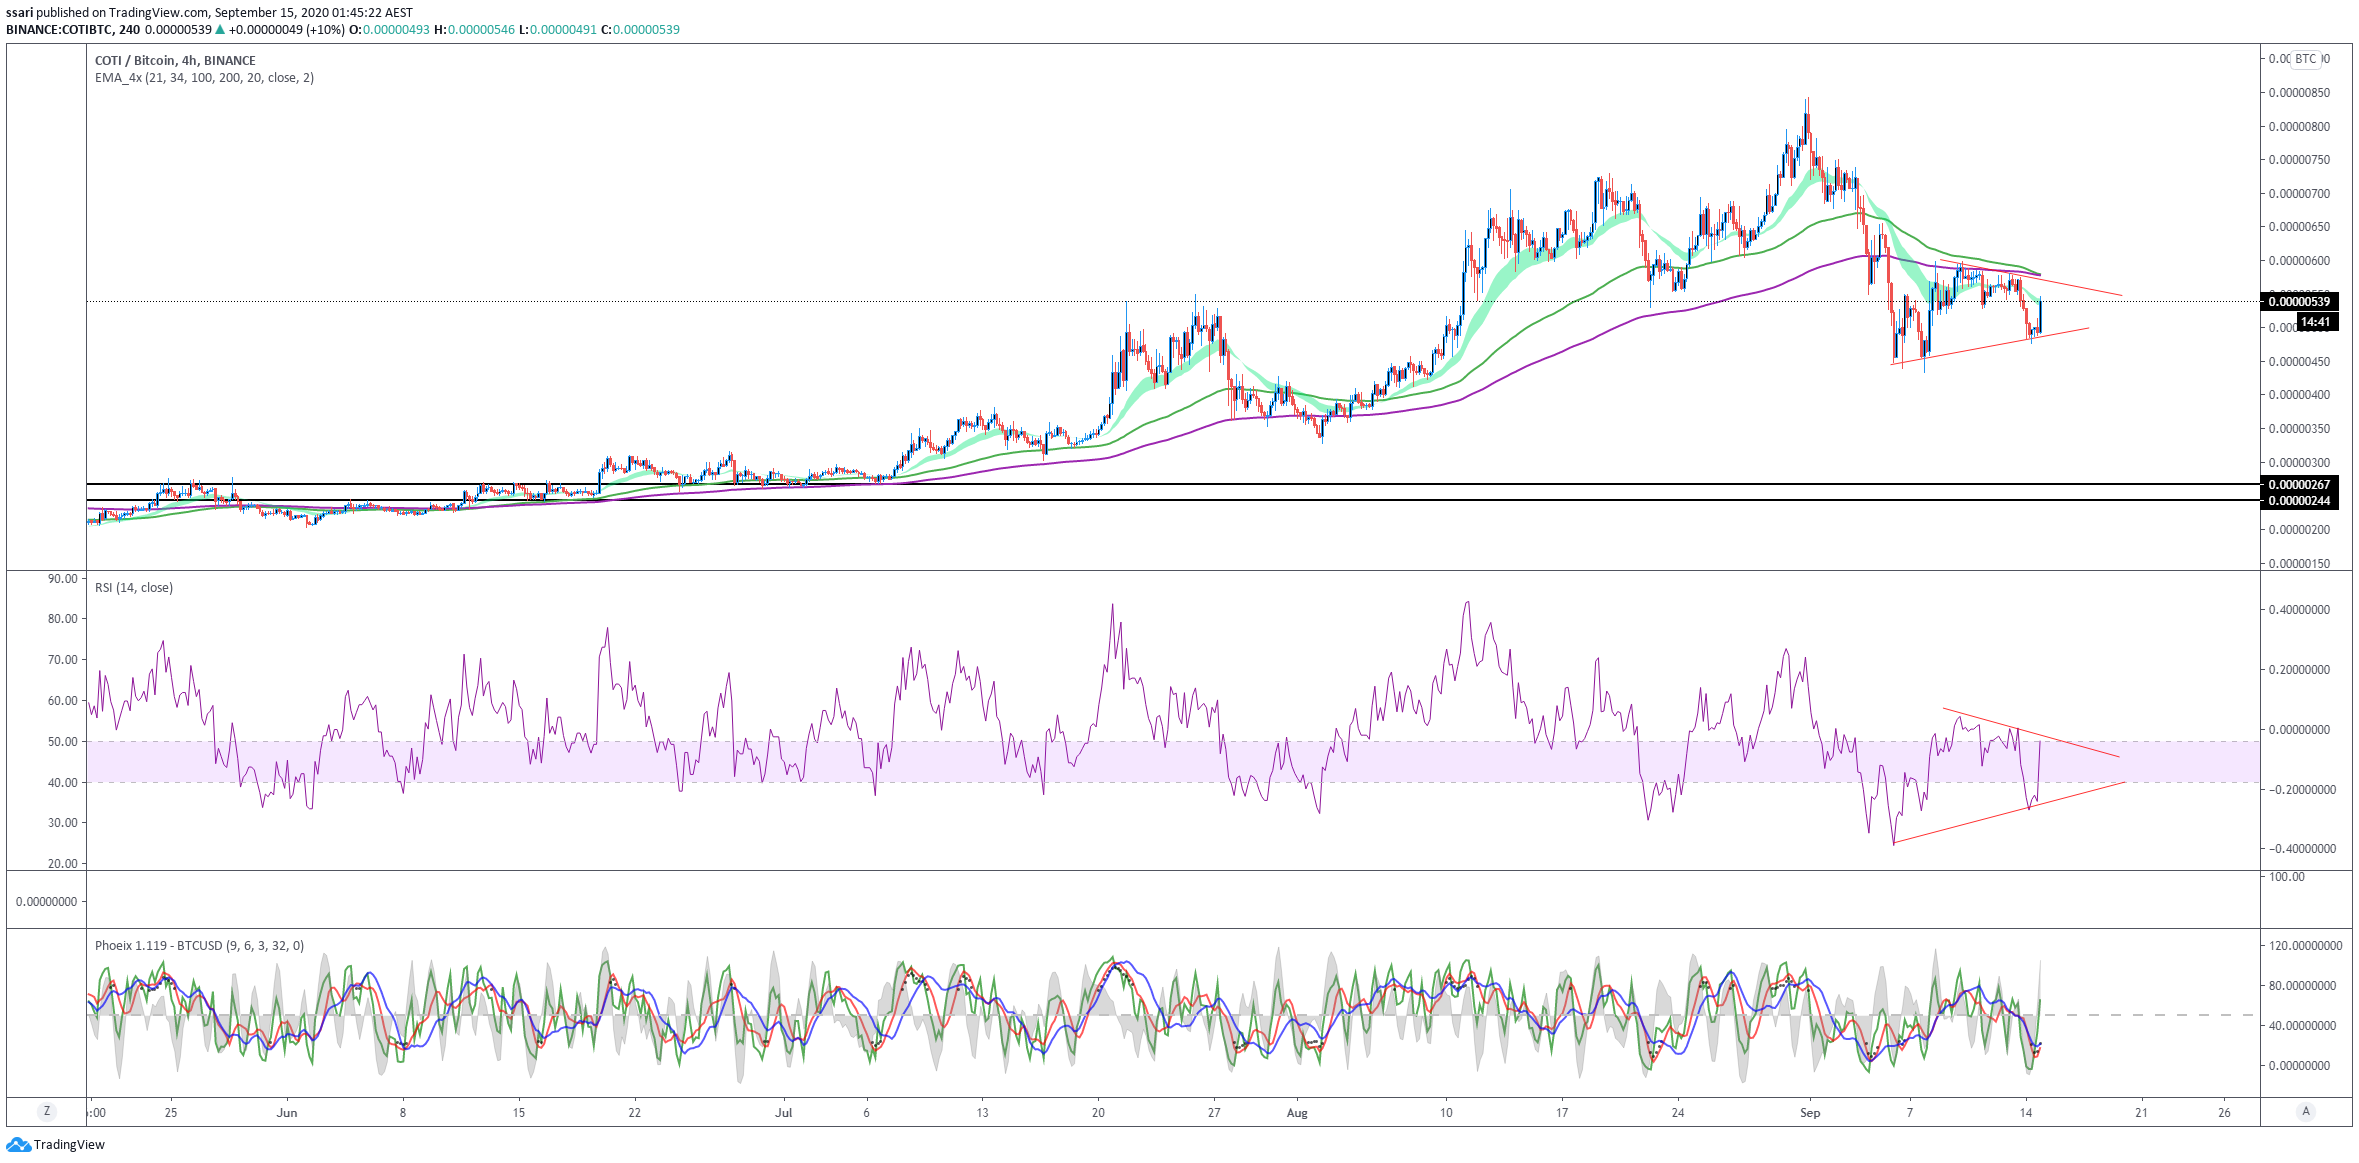Click the 80.00 RSI scale label

[x=62, y=618]
